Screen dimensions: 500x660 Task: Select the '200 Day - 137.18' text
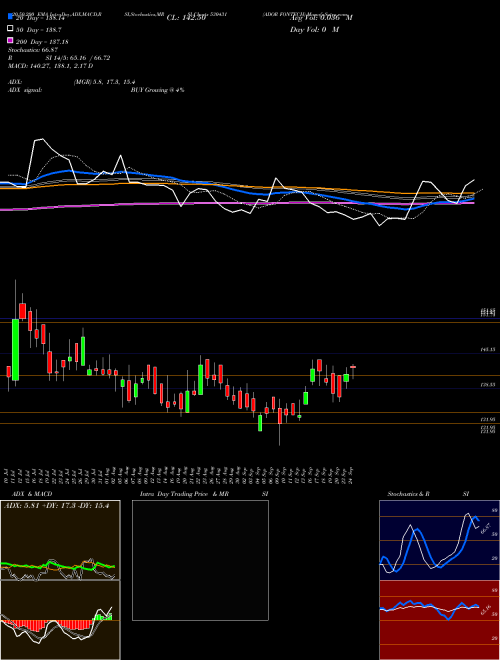(x=42, y=42)
